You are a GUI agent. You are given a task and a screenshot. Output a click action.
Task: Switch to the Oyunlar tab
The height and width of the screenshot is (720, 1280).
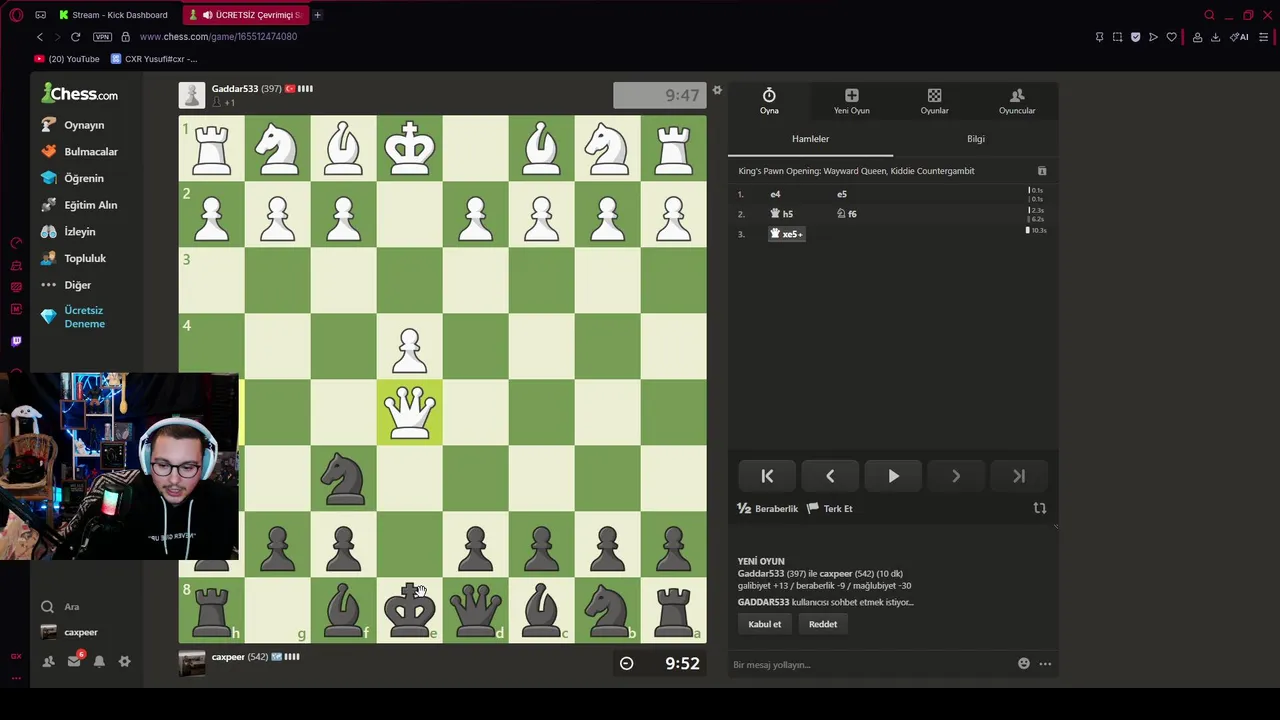tap(934, 101)
